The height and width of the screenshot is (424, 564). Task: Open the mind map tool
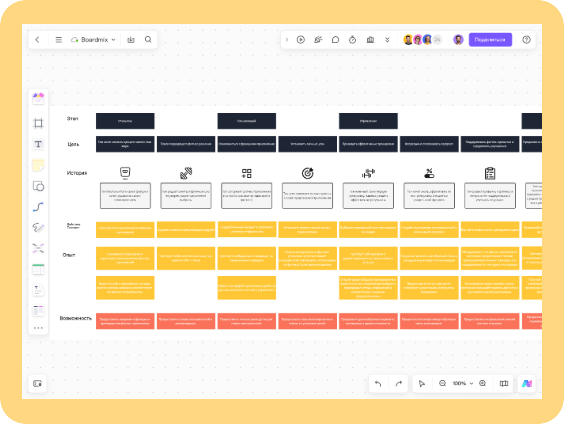(38, 249)
